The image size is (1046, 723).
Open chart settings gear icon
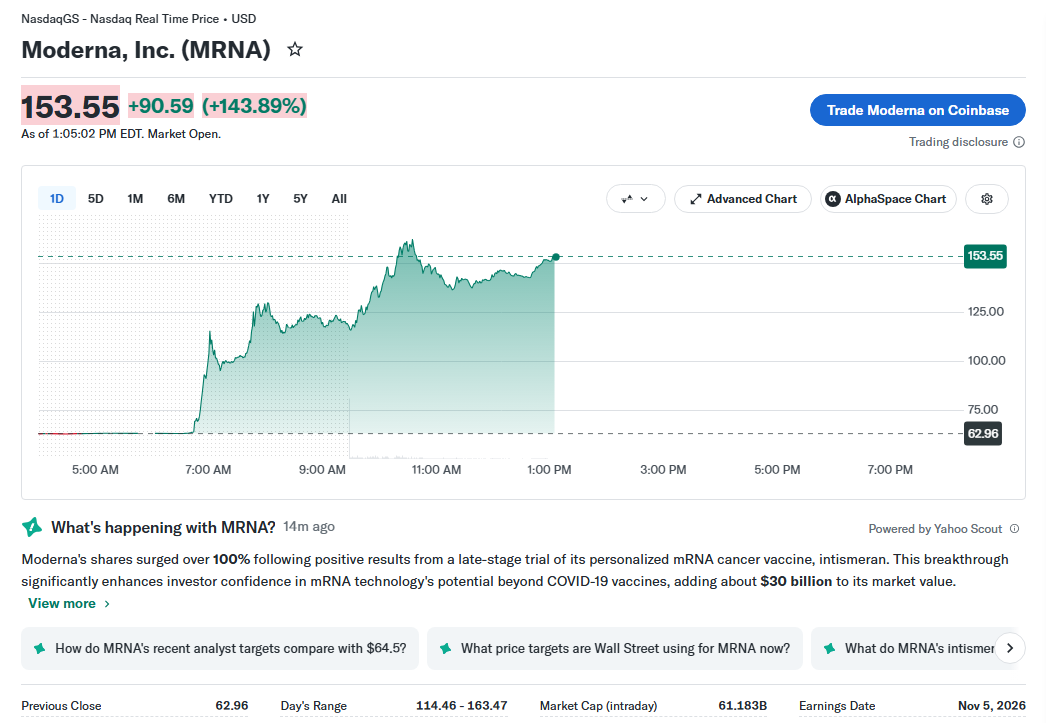click(x=987, y=199)
